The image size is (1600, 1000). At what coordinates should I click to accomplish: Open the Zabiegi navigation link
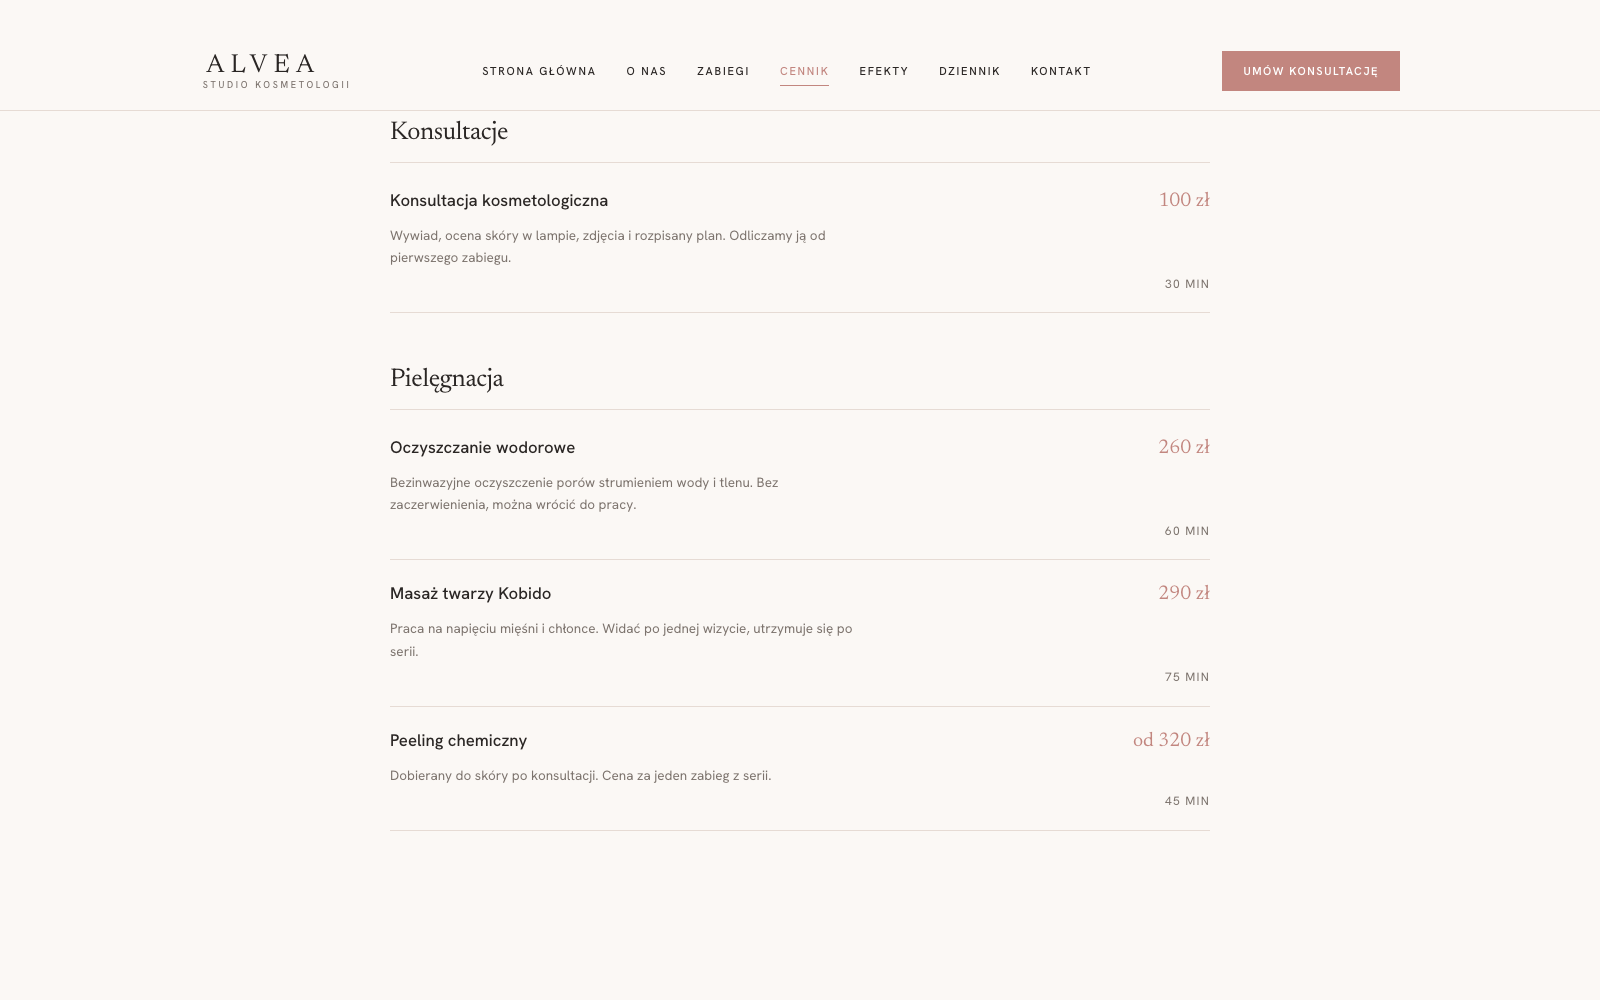[723, 71]
